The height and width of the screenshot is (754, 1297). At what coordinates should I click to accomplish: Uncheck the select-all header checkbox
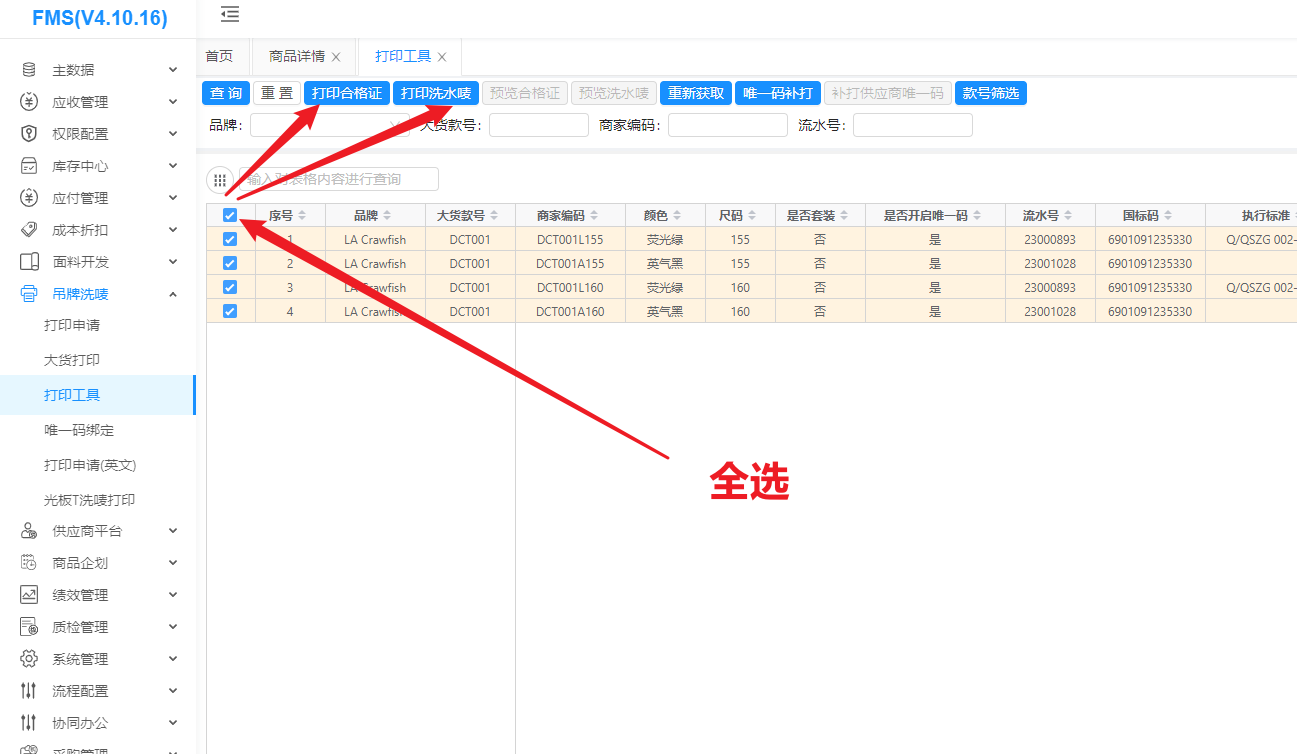230,215
